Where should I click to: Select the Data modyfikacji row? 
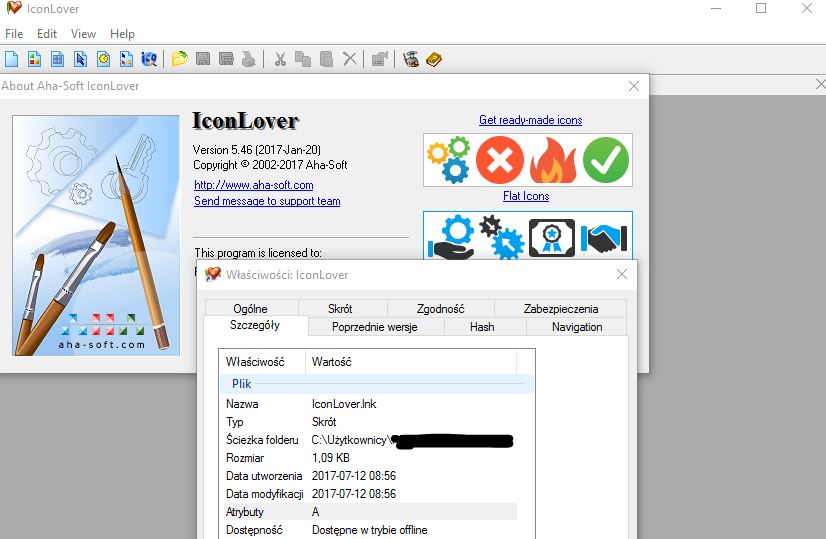(x=370, y=494)
